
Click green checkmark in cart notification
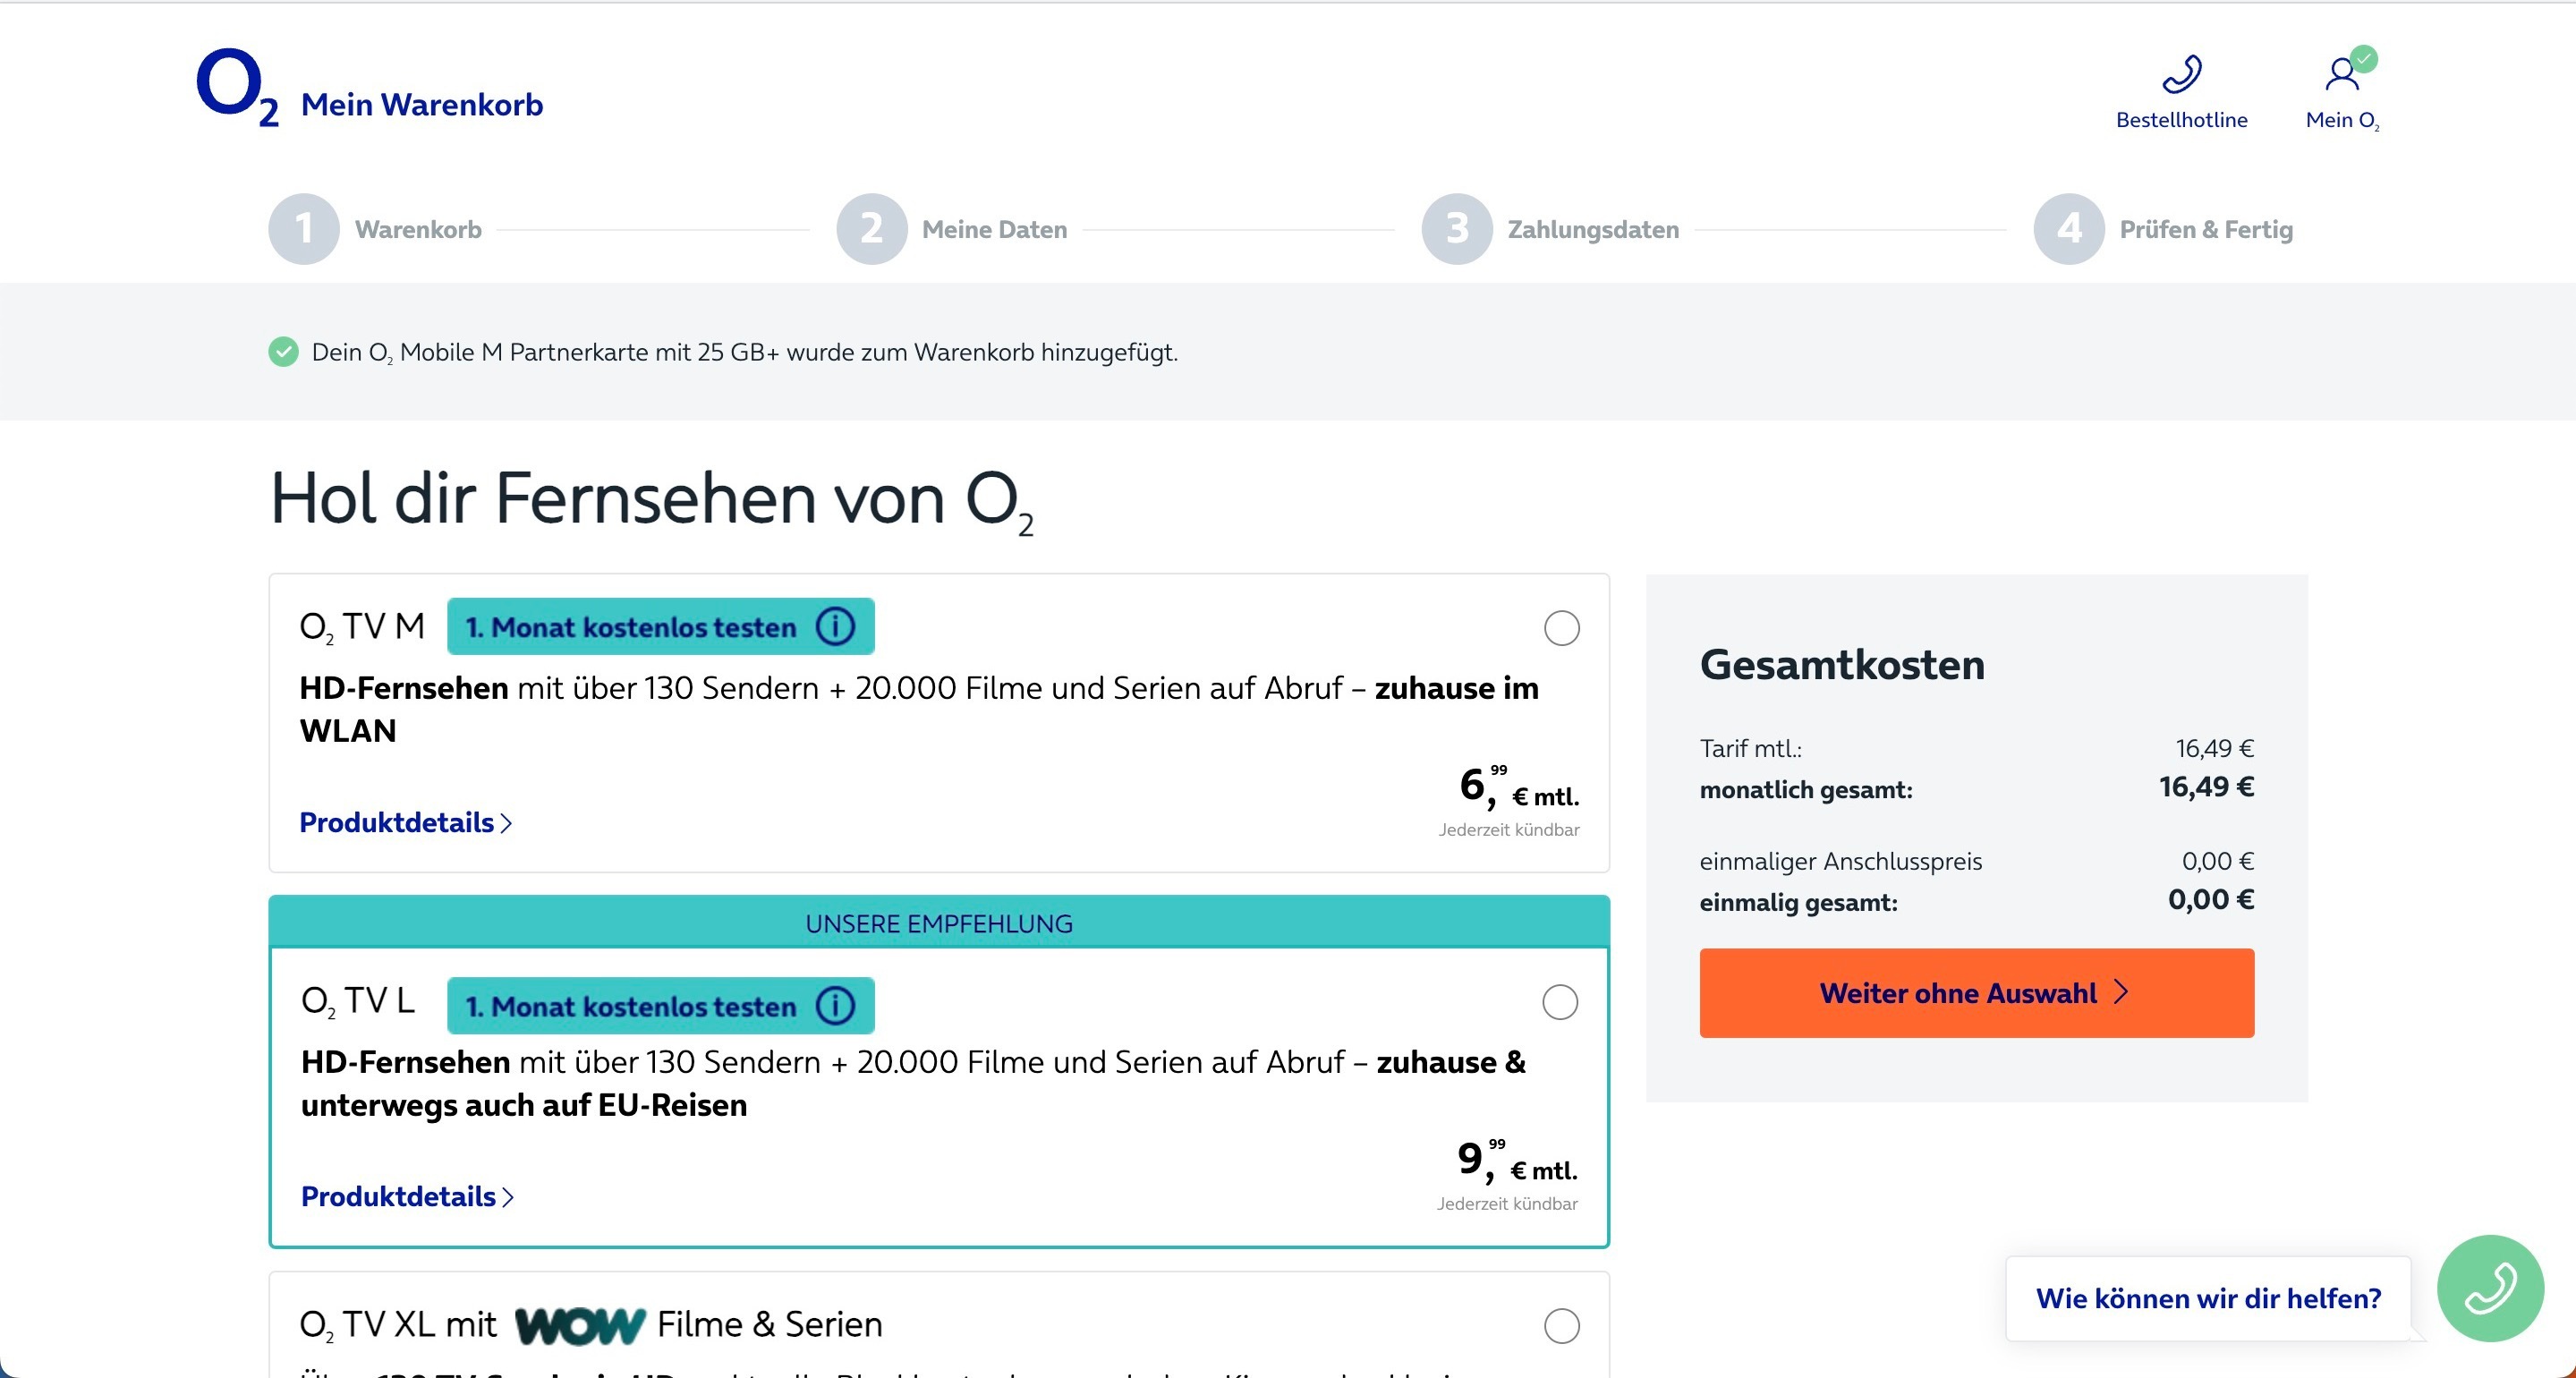pyautogui.click(x=284, y=352)
